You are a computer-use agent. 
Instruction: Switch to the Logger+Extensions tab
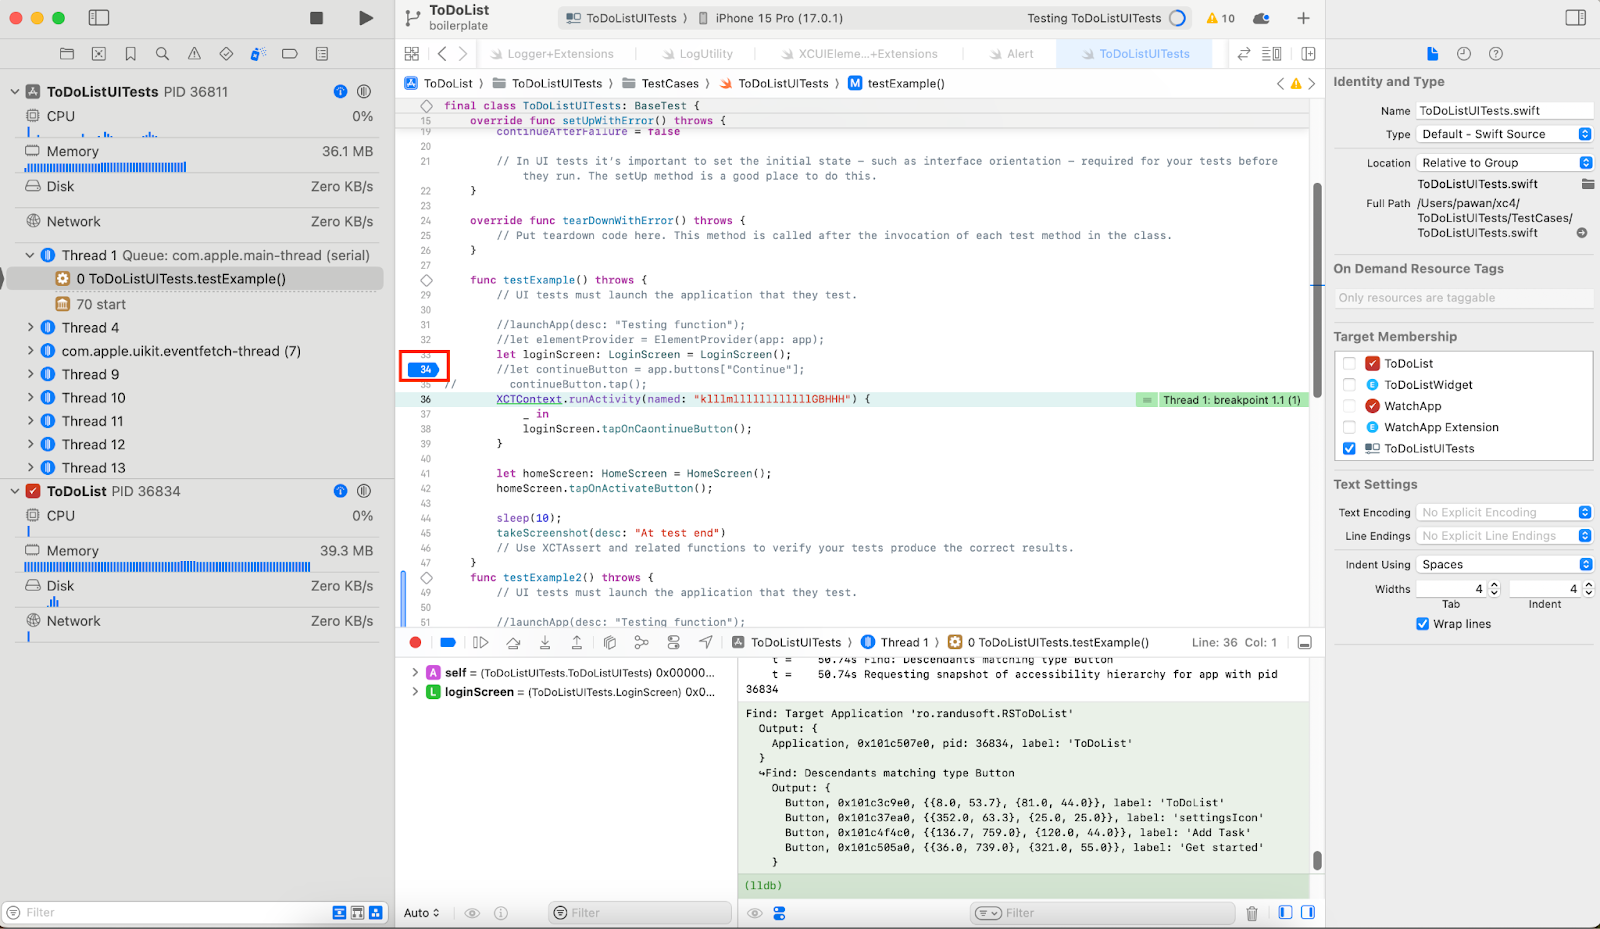coord(552,54)
